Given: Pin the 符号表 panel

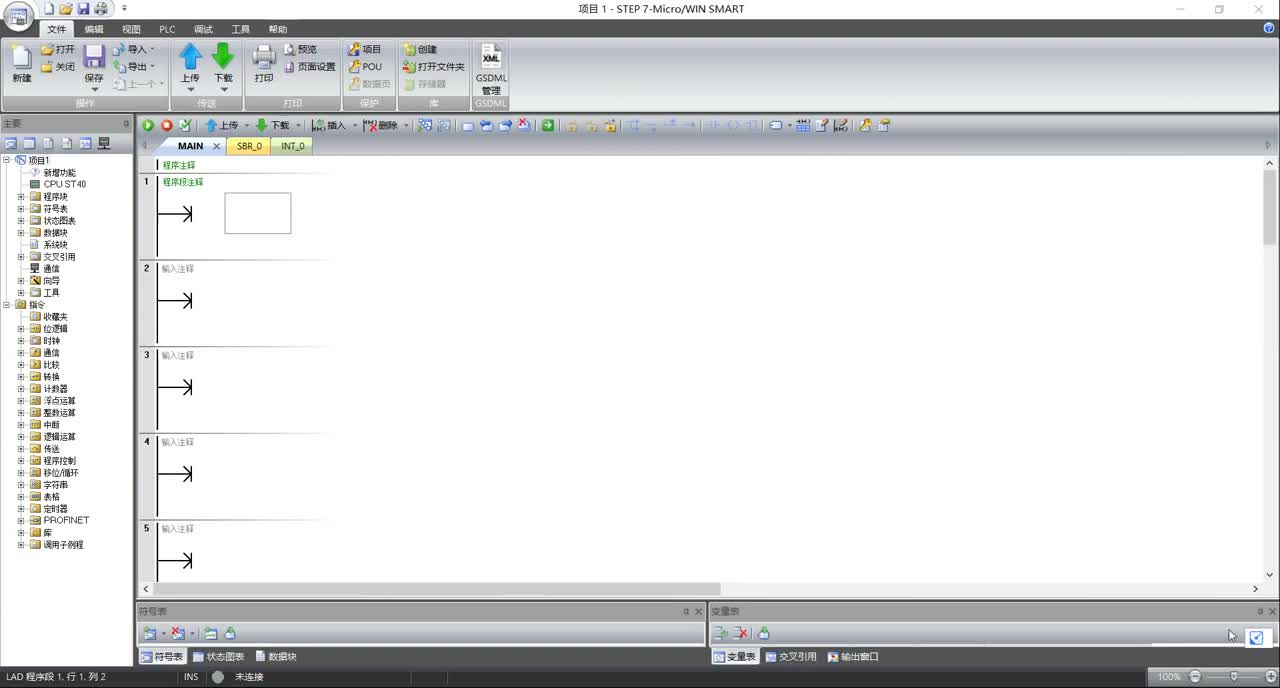Looking at the screenshot, I should click(x=686, y=611).
